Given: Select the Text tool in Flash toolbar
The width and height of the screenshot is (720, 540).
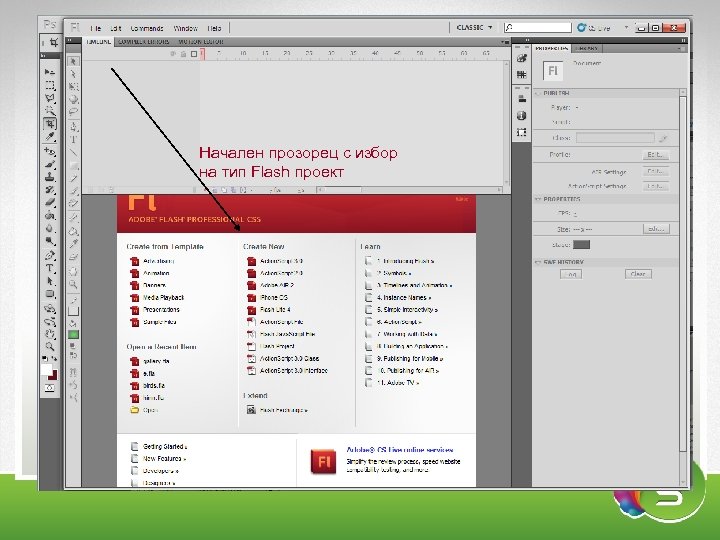Looking at the screenshot, I should pos(73,140).
